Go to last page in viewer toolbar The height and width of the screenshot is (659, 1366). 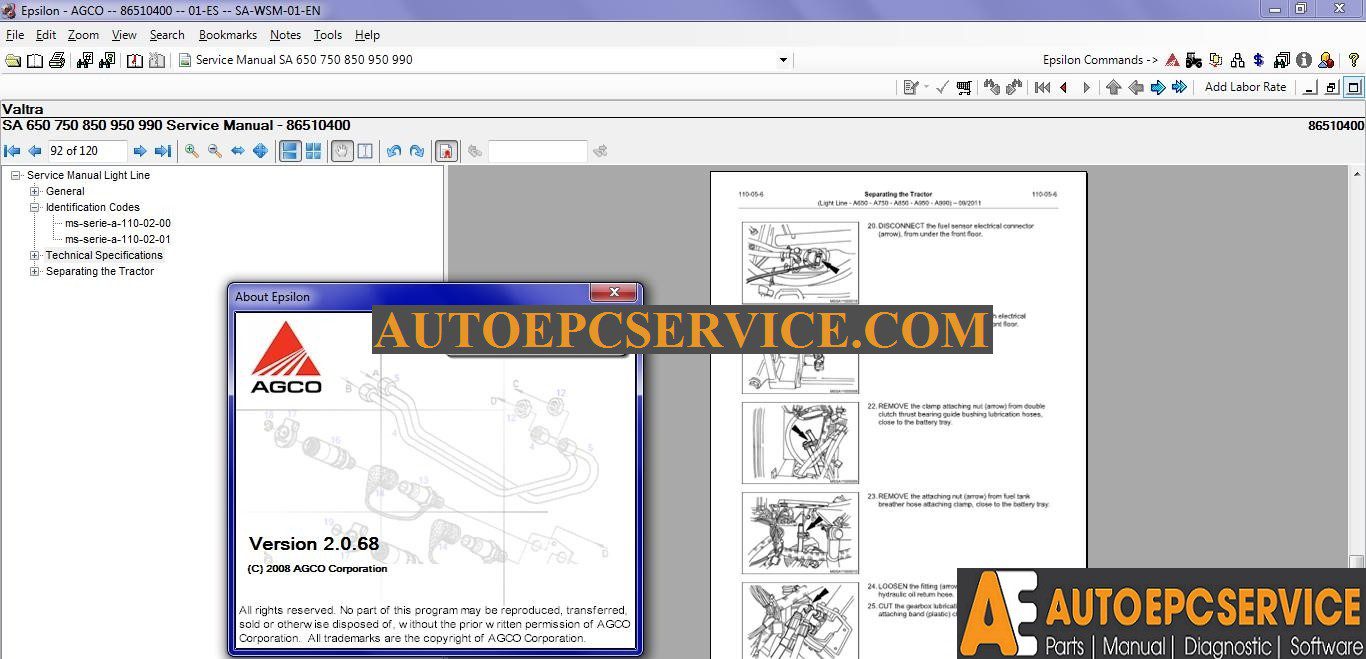pos(162,151)
